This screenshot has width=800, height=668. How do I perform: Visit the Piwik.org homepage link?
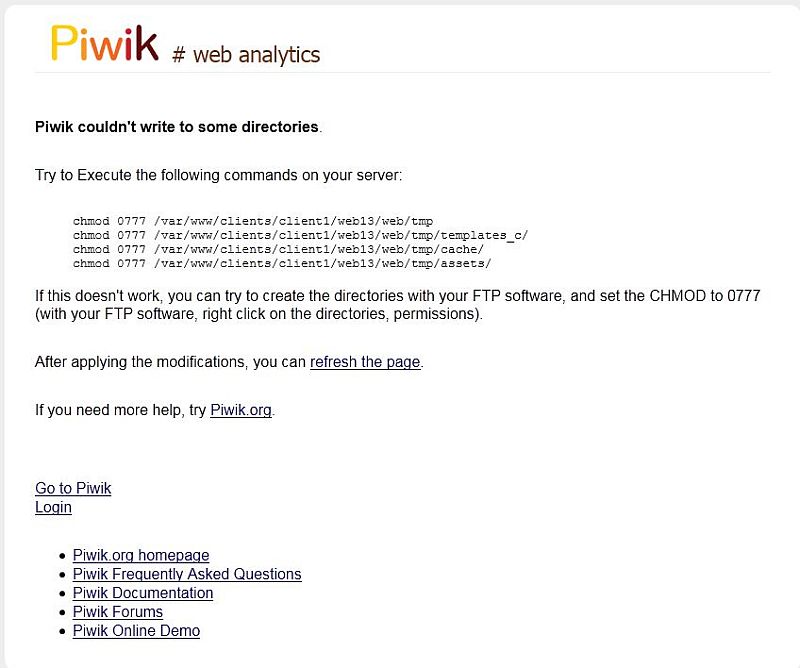pyautogui.click(x=141, y=555)
